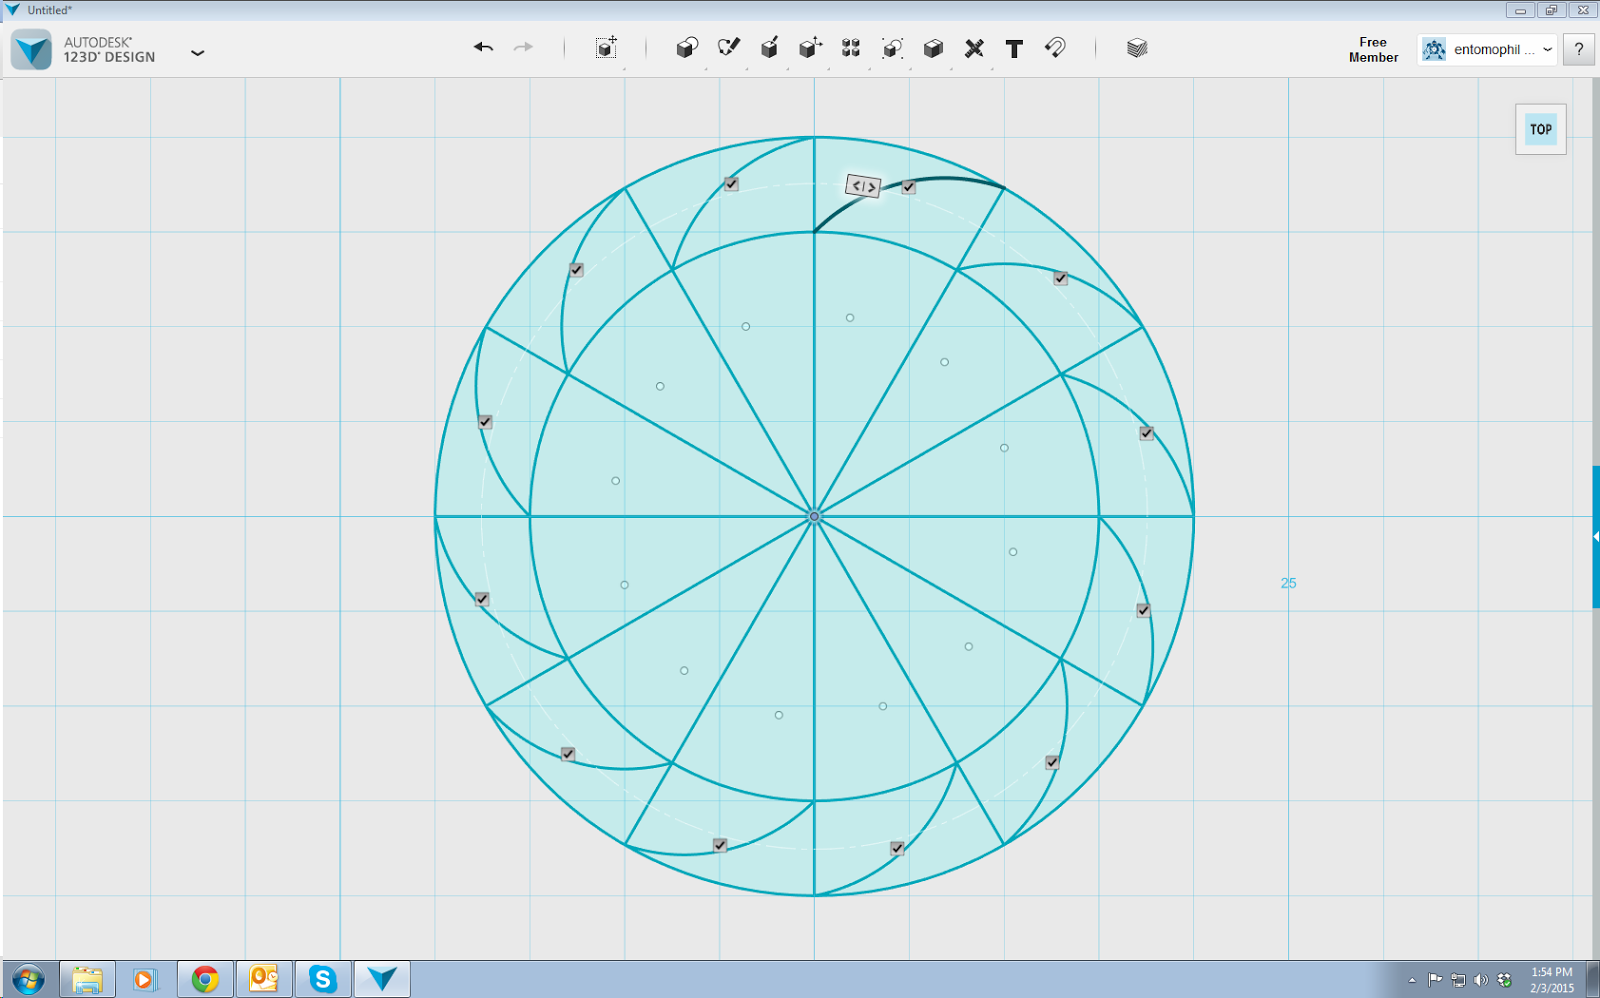Open the Construct tools menu
The width and height of the screenshot is (1600, 998).
coord(769,48)
